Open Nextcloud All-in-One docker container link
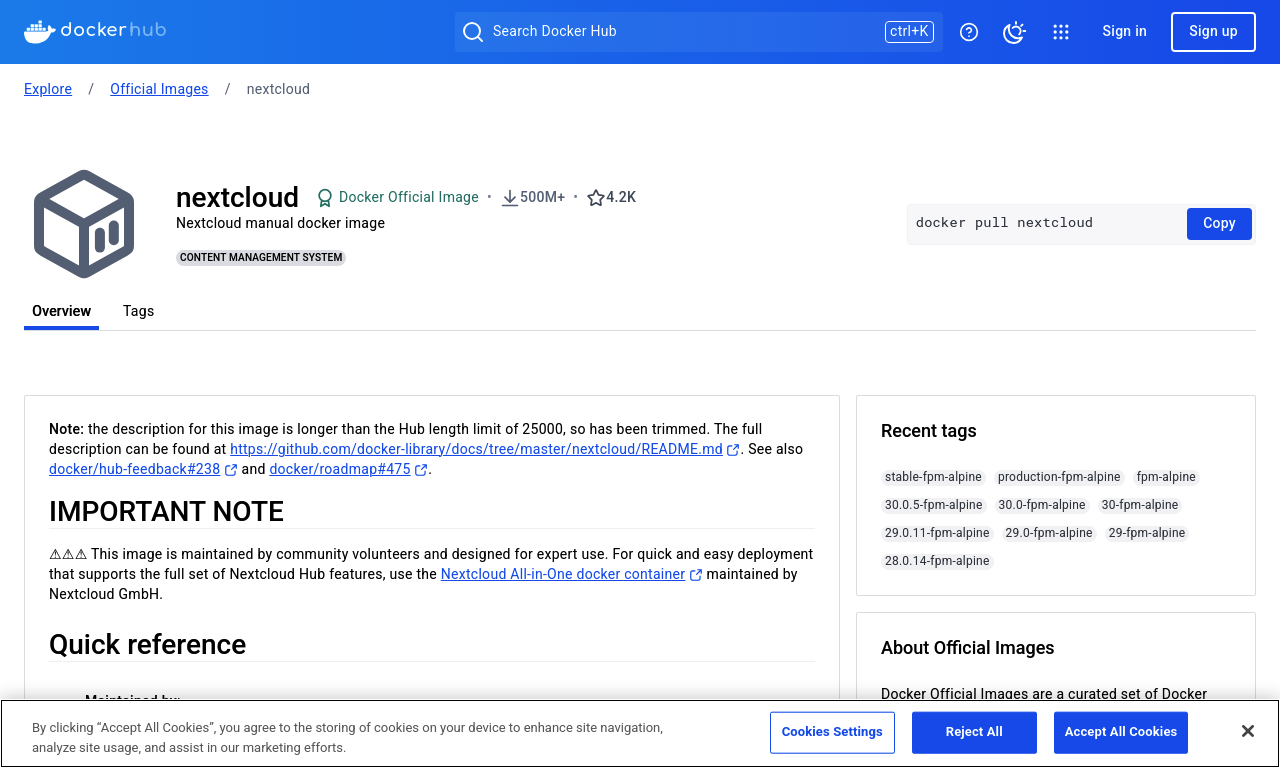The height and width of the screenshot is (768, 1280). 563,575
